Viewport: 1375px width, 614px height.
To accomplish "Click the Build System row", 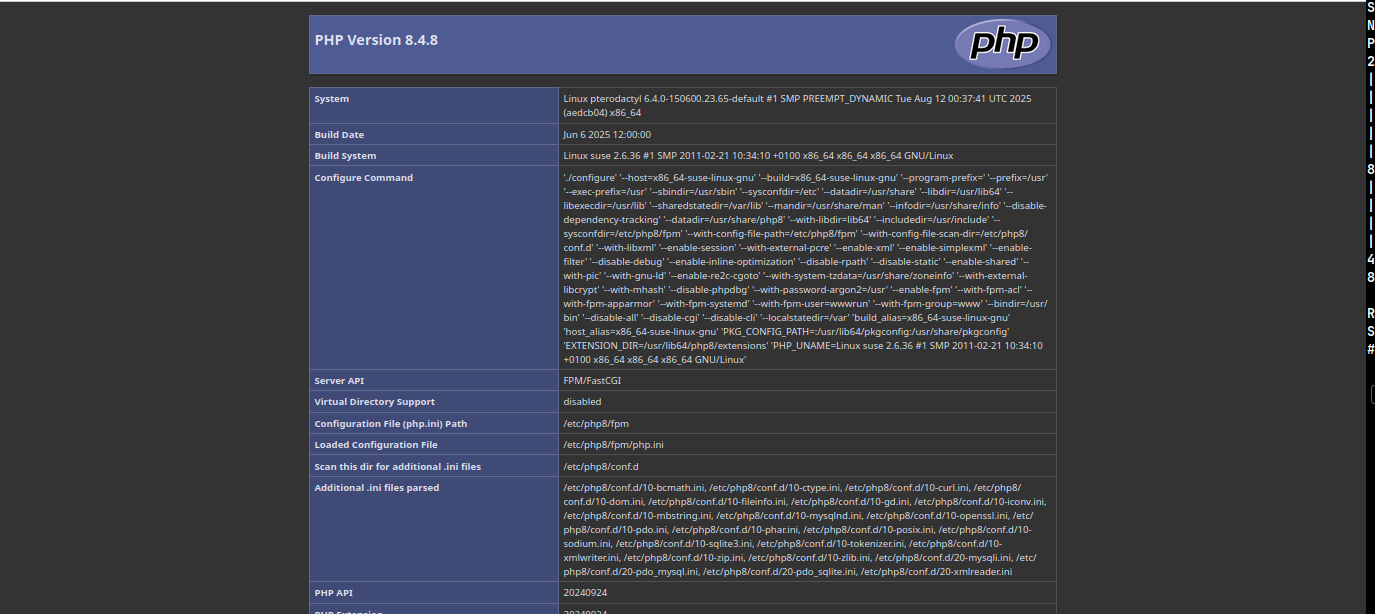I will coord(345,155).
